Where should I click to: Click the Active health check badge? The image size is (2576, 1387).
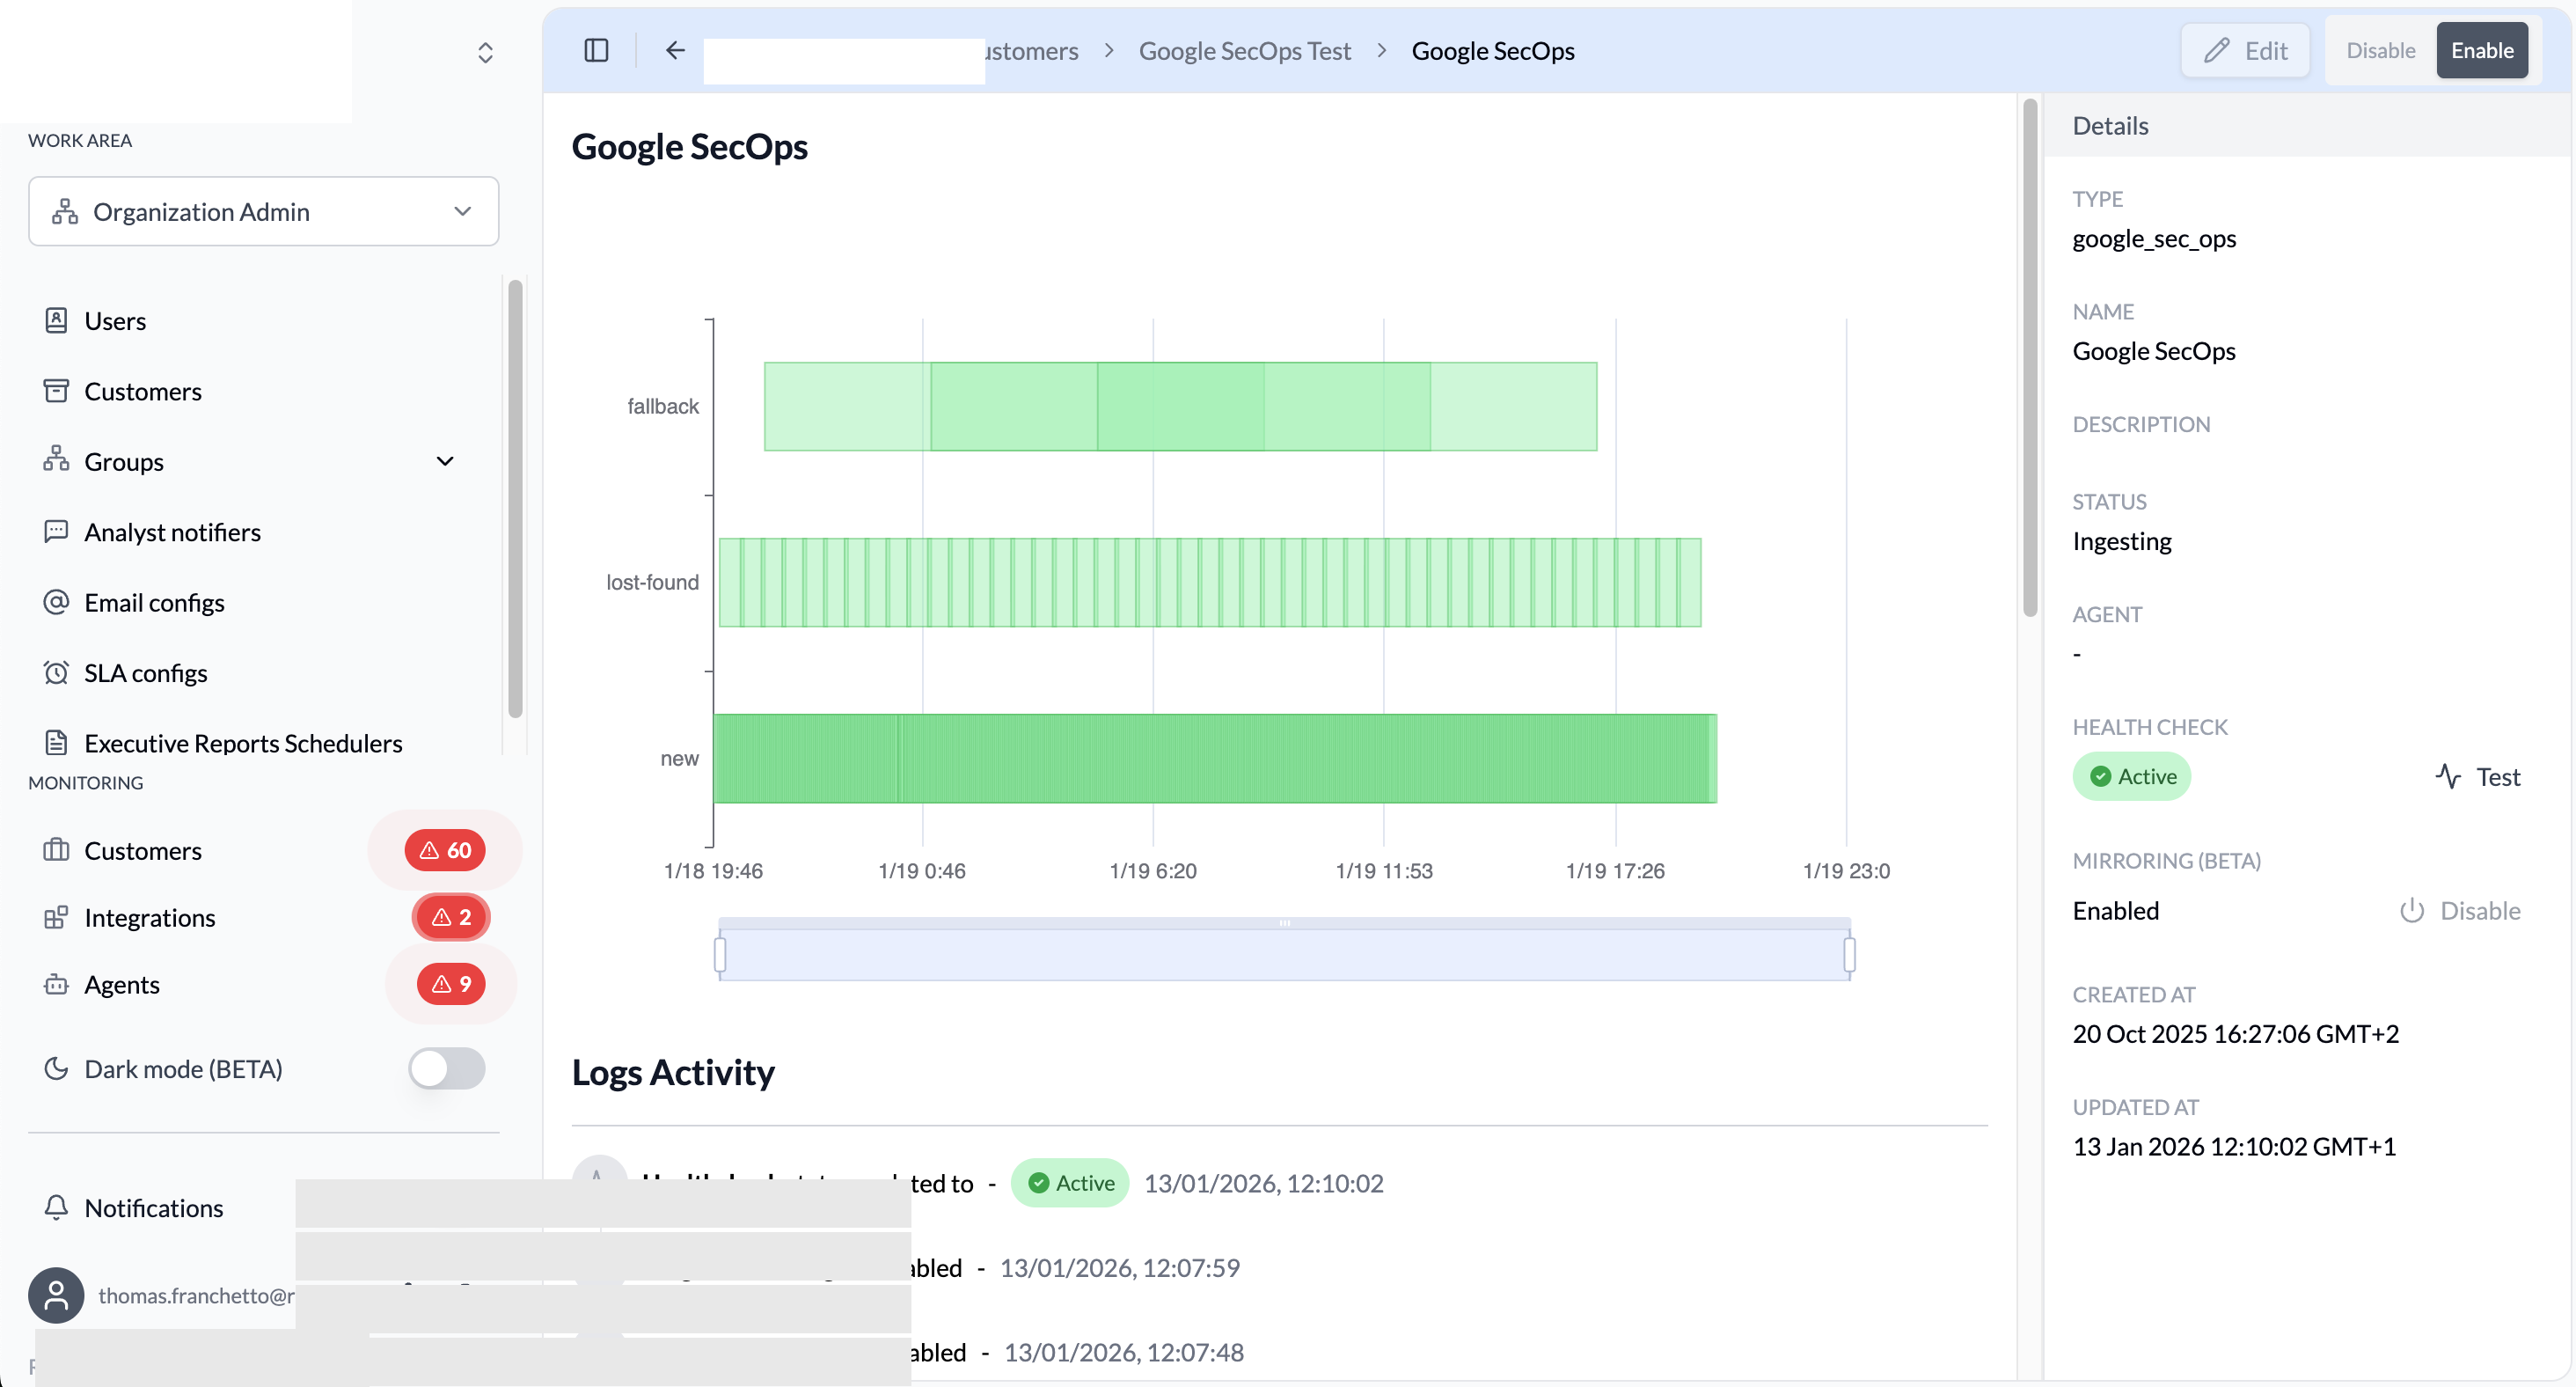tap(2132, 776)
